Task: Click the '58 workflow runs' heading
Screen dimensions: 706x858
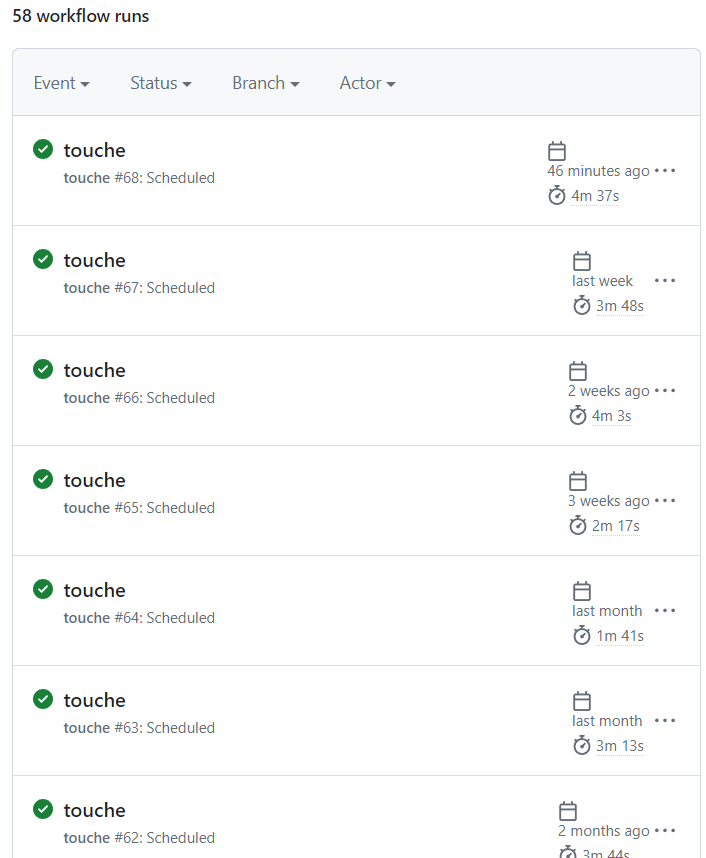Action: tap(80, 16)
